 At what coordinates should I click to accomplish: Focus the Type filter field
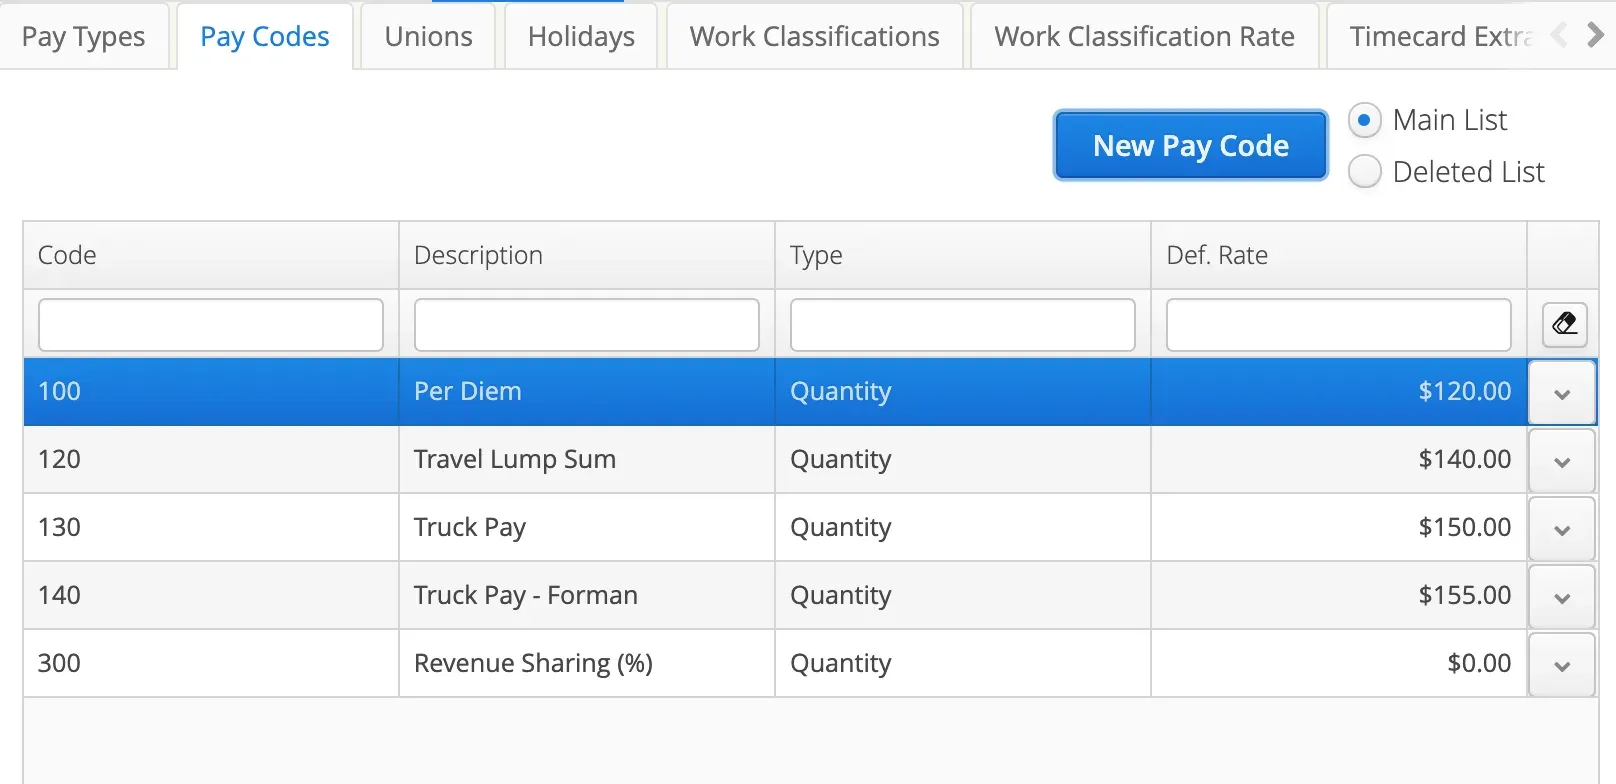[963, 325]
